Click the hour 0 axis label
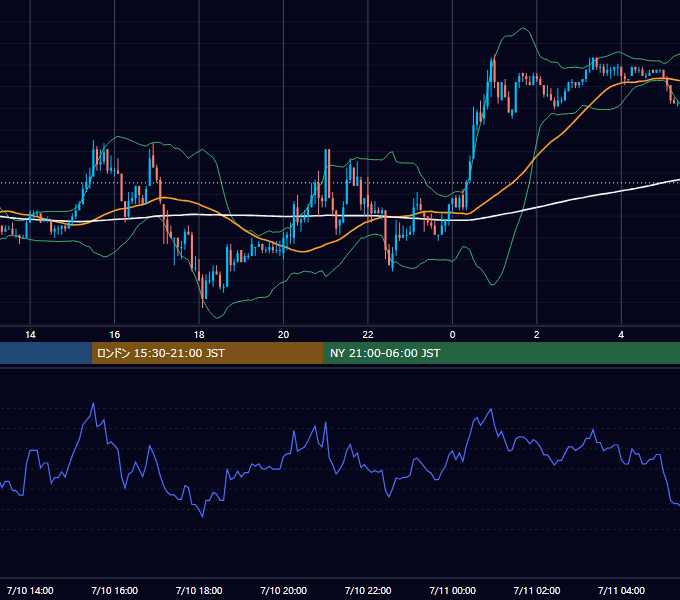 click(x=452, y=335)
